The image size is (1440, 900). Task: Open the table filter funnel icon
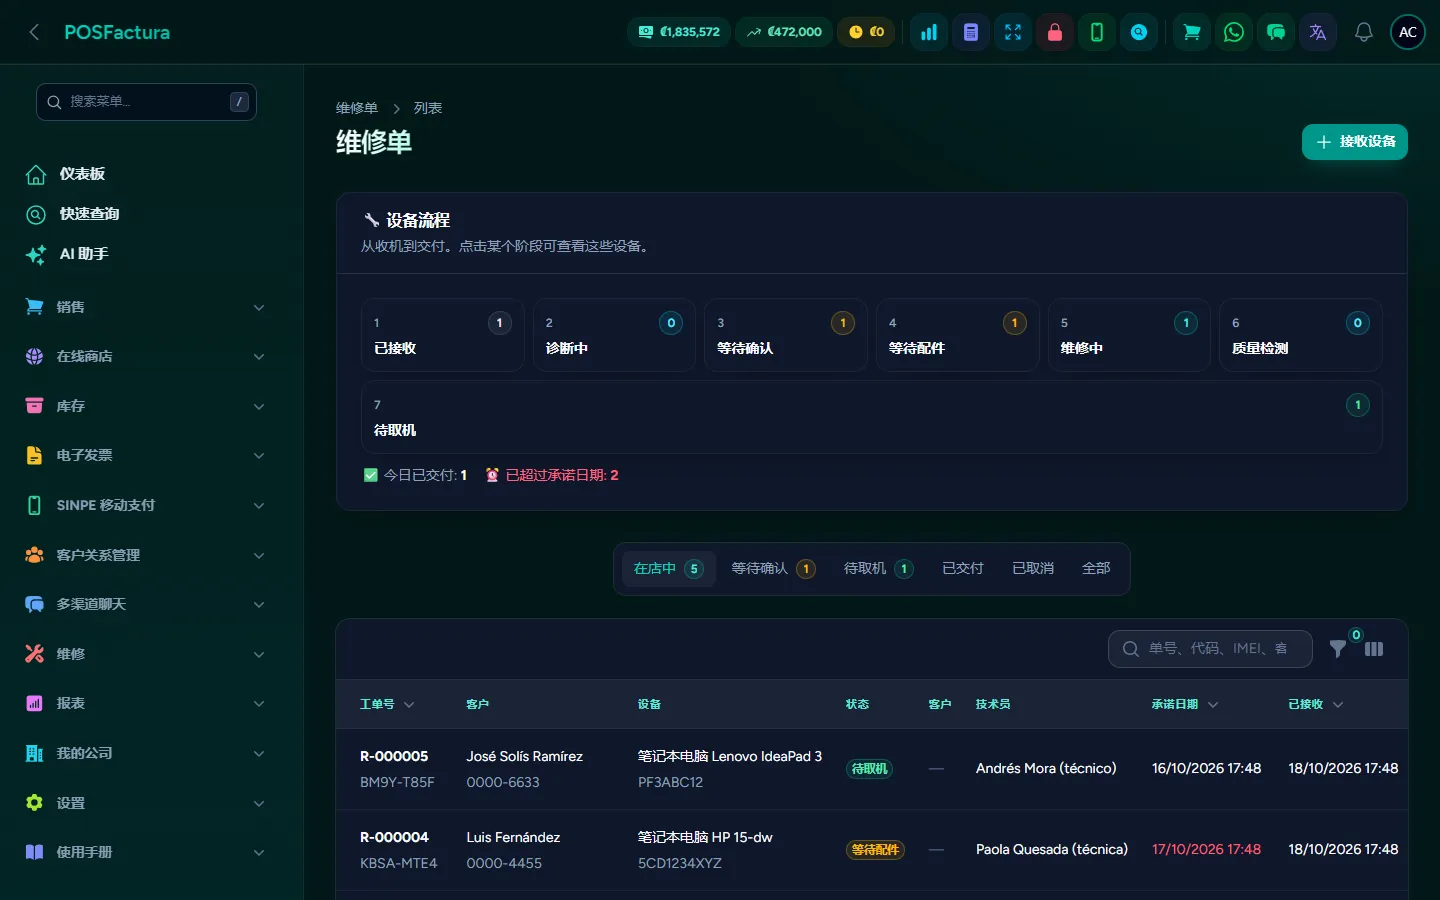coord(1337,649)
